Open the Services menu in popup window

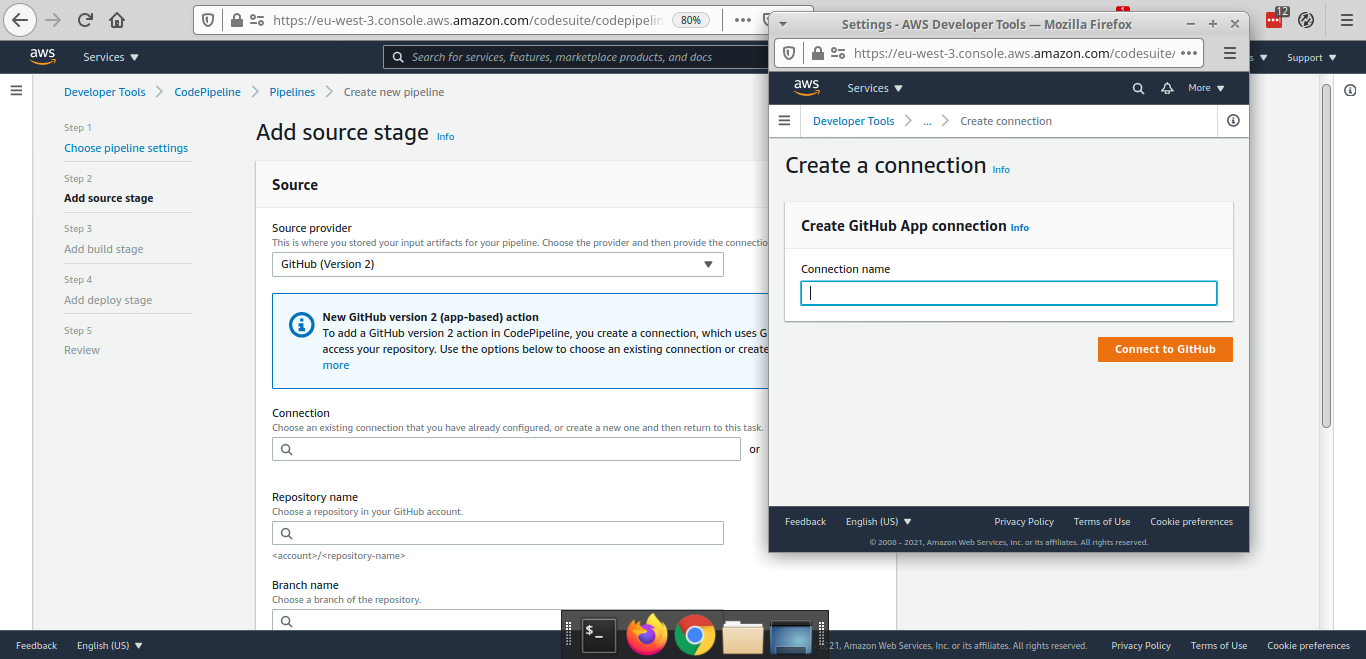874,88
